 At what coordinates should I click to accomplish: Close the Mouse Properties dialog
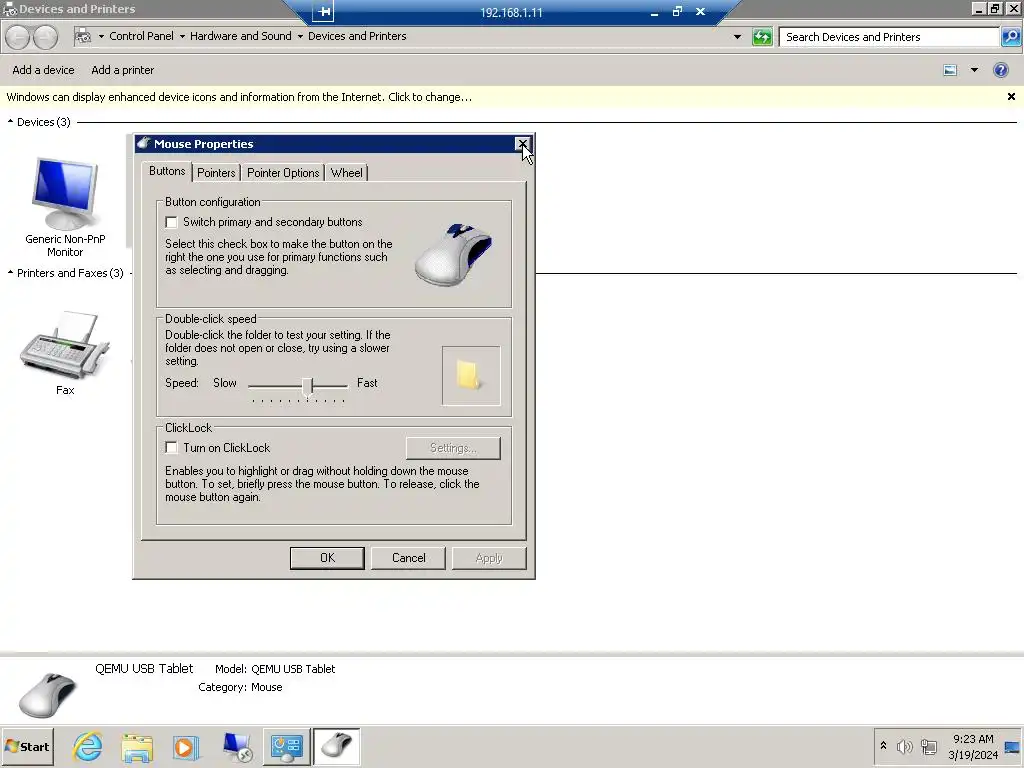(522, 144)
